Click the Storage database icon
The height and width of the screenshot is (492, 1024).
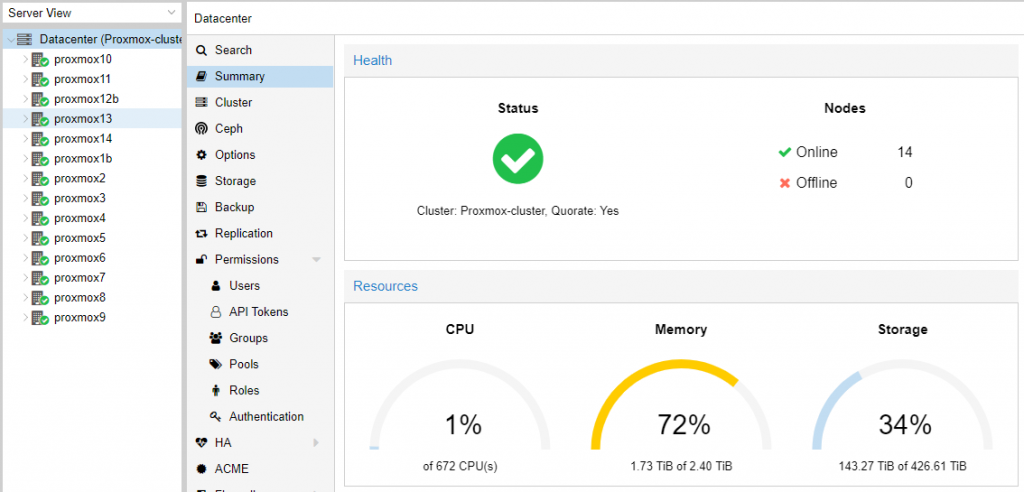click(x=202, y=181)
